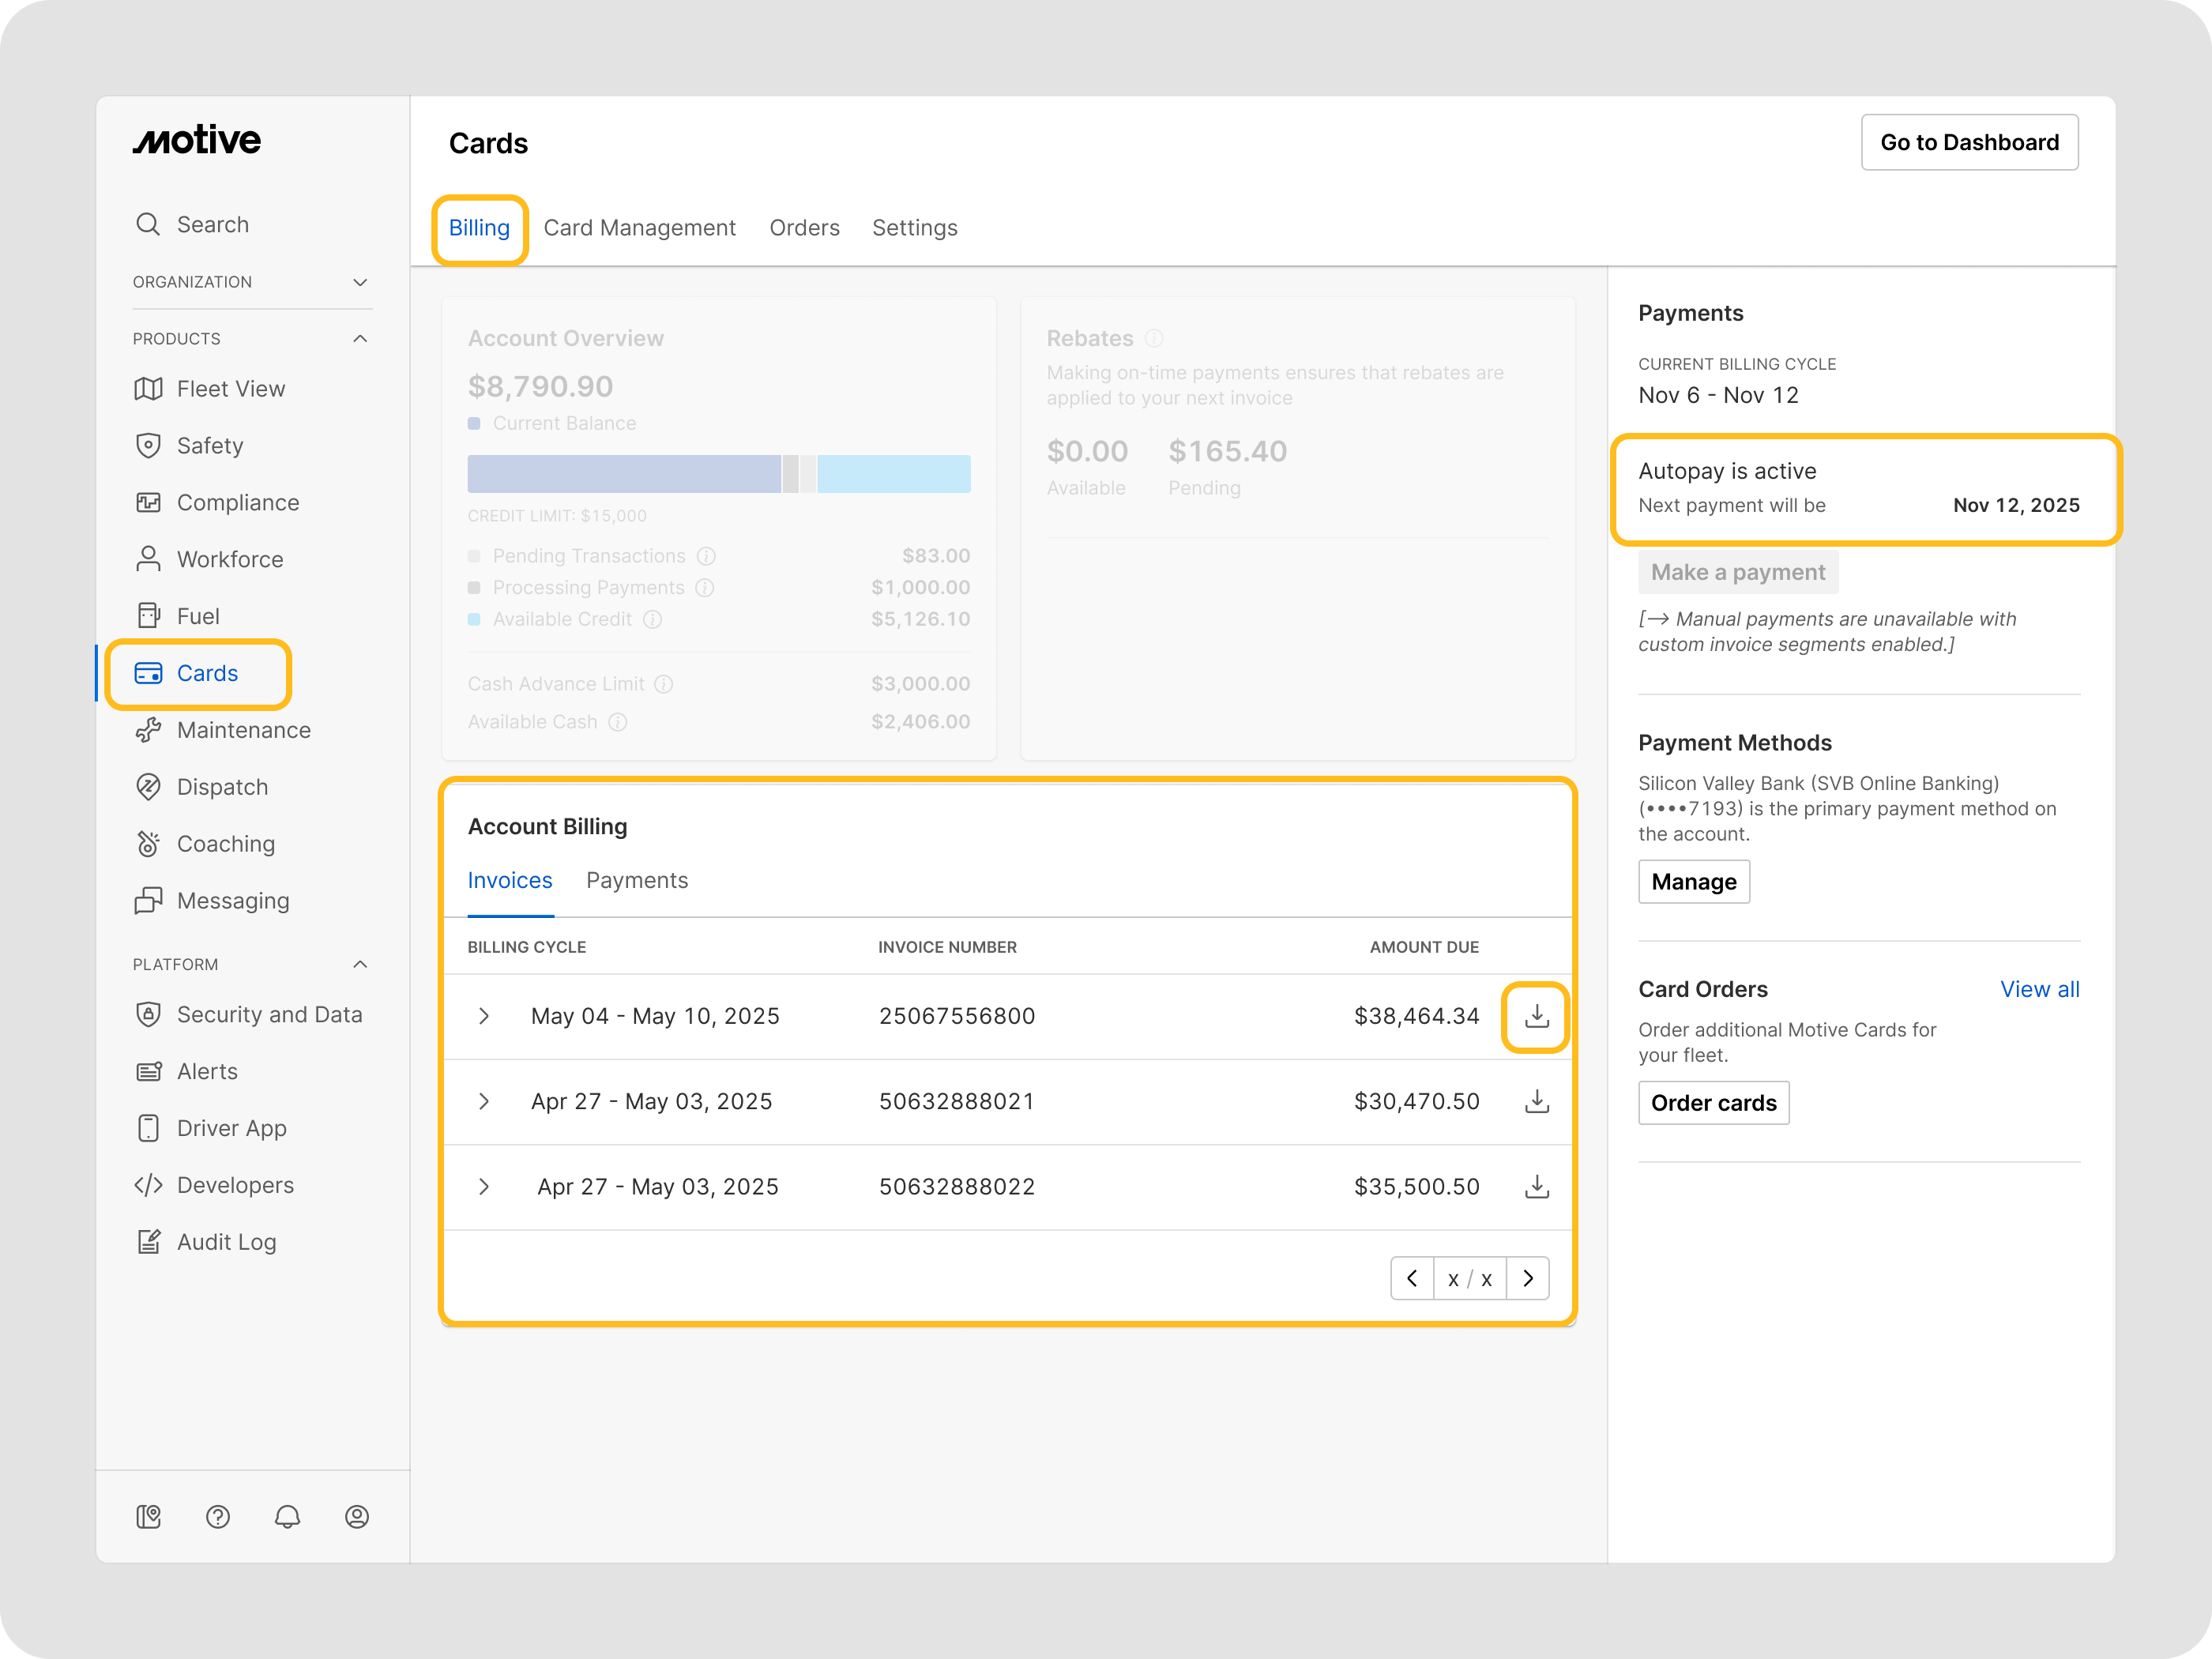Click the map pin icon at sidebar bottom
This screenshot has width=2212, height=1659.
click(x=148, y=1517)
